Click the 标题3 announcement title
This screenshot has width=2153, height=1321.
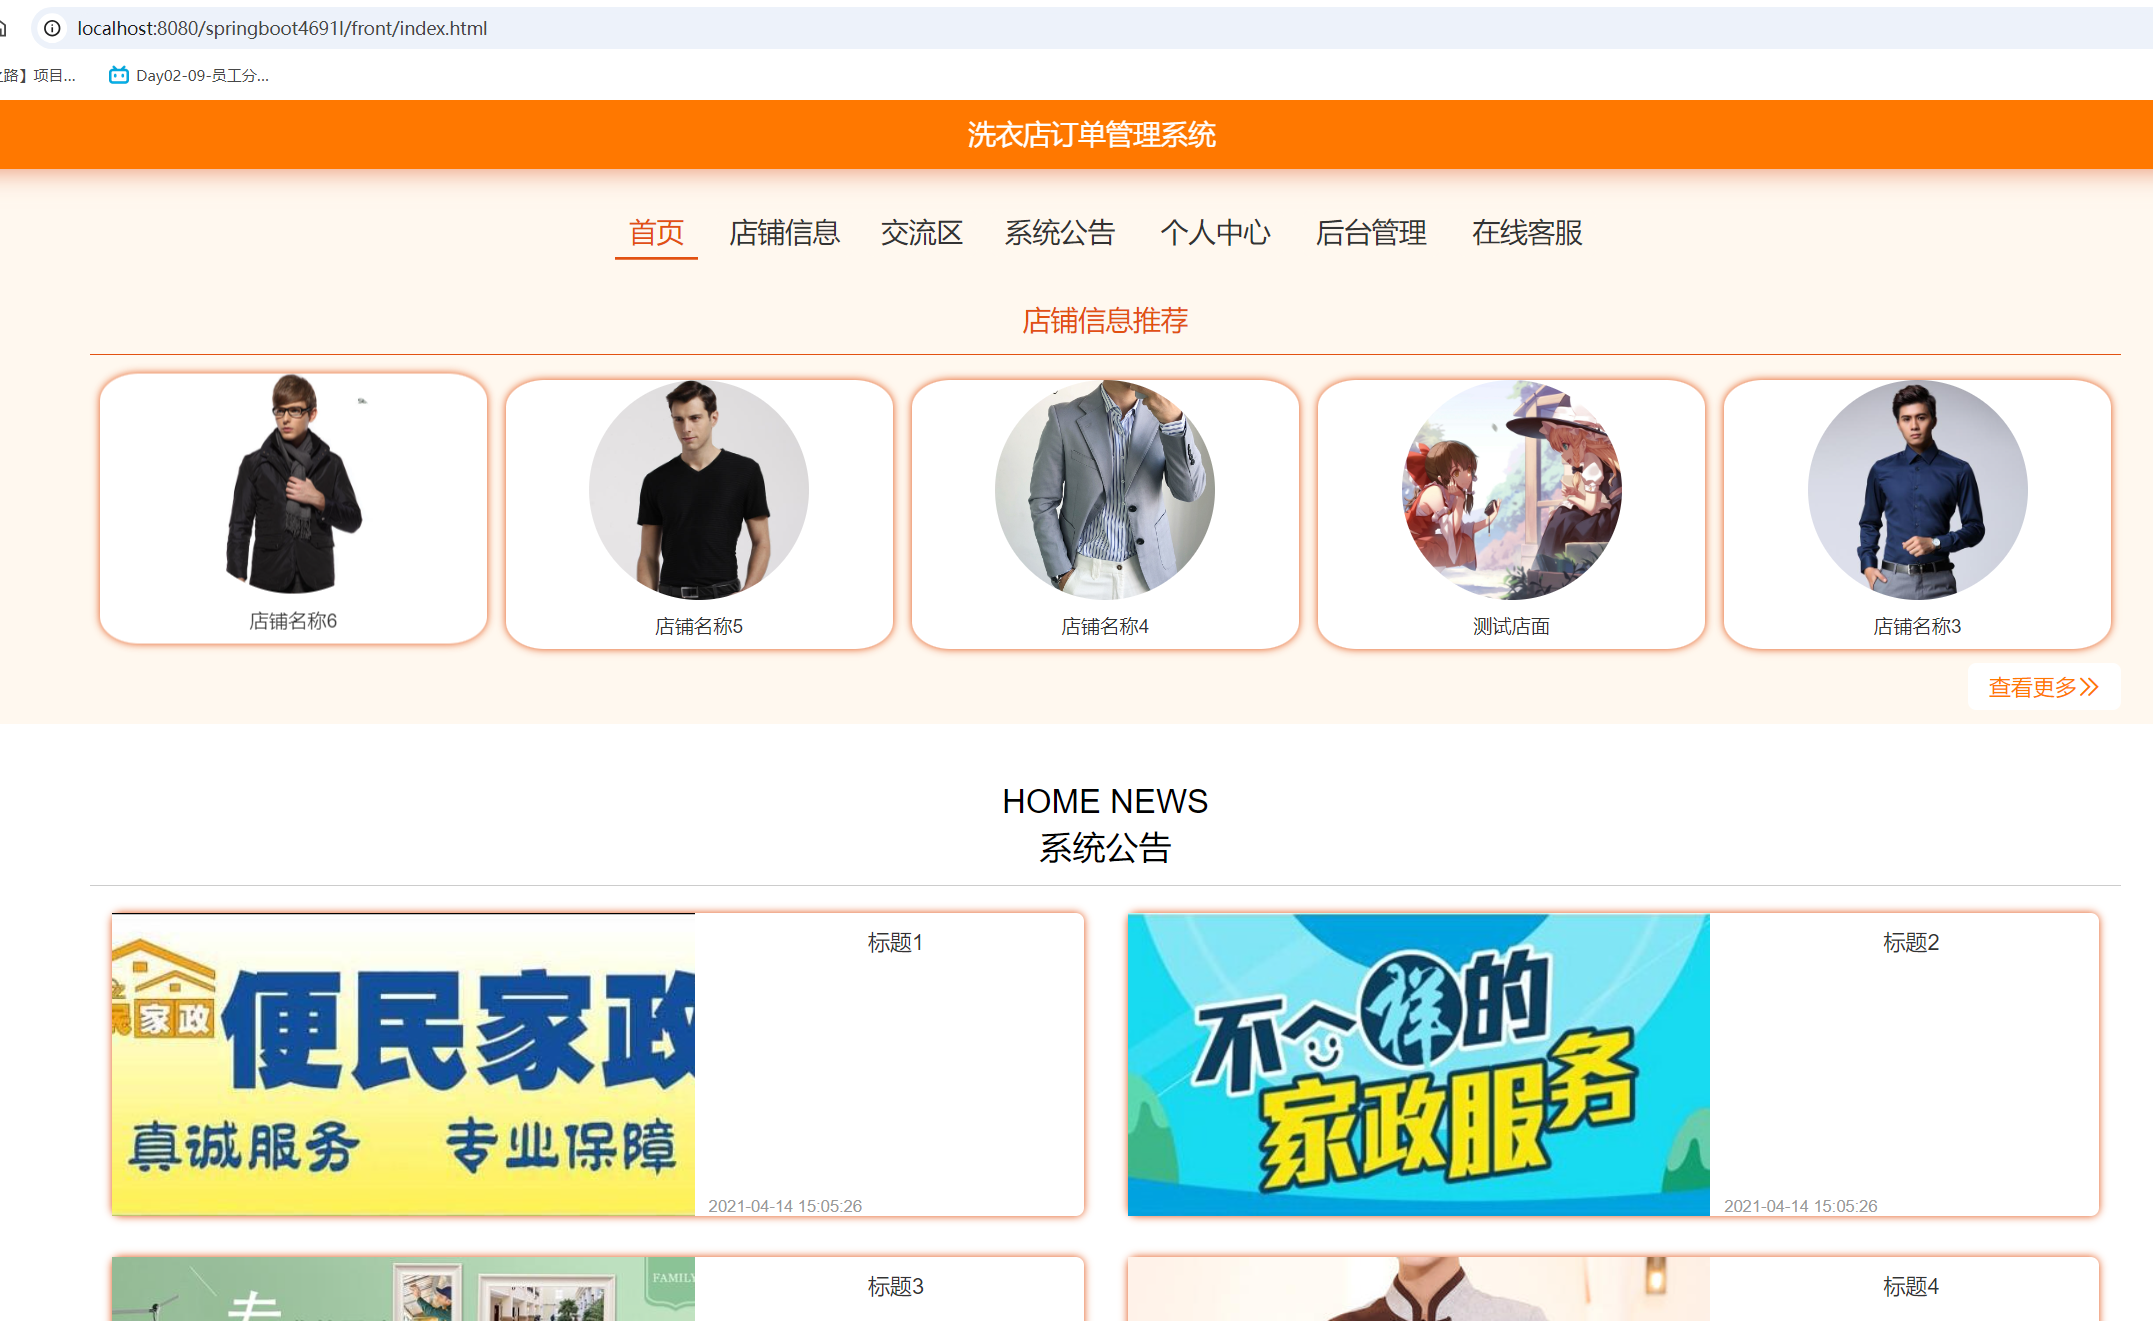(895, 1286)
